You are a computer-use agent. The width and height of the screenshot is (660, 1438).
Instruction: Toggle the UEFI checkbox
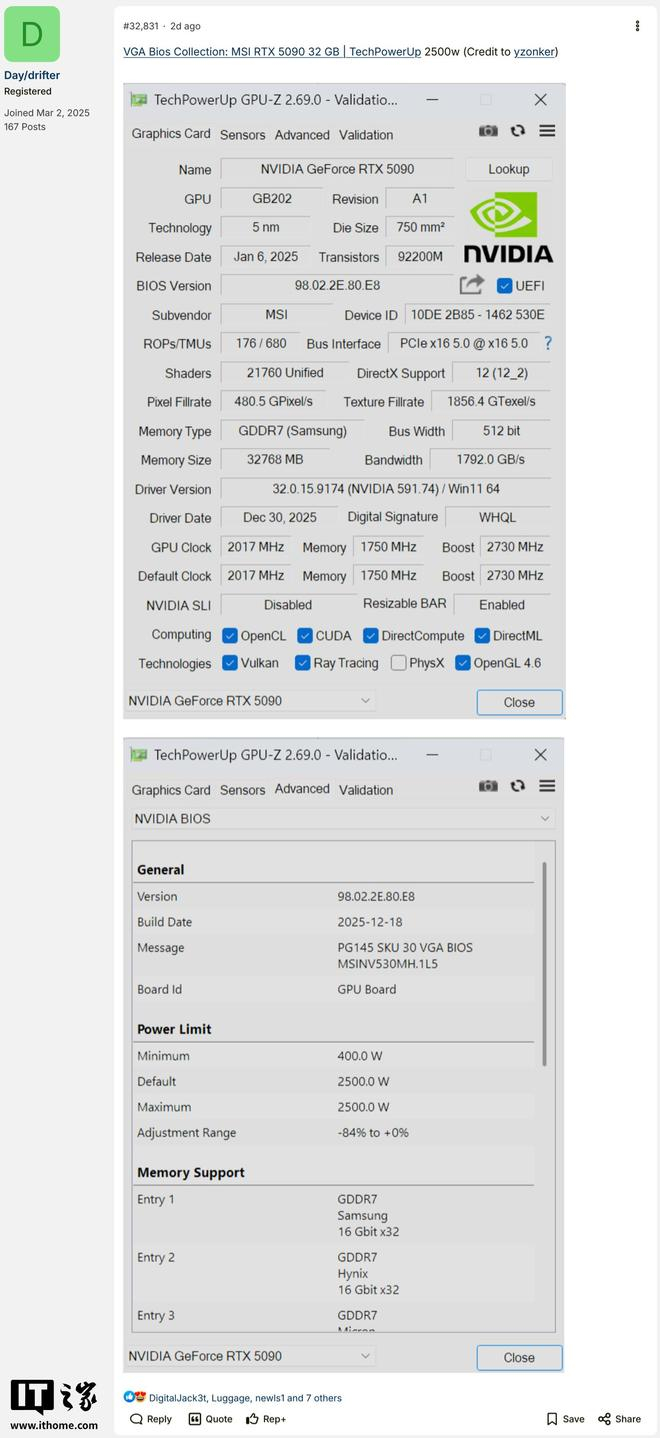click(x=505, y=286)
